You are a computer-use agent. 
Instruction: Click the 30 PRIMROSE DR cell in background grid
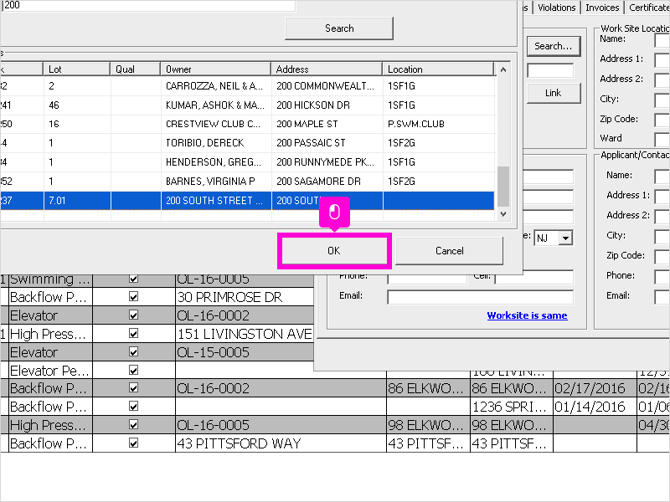tap(244, 297)
